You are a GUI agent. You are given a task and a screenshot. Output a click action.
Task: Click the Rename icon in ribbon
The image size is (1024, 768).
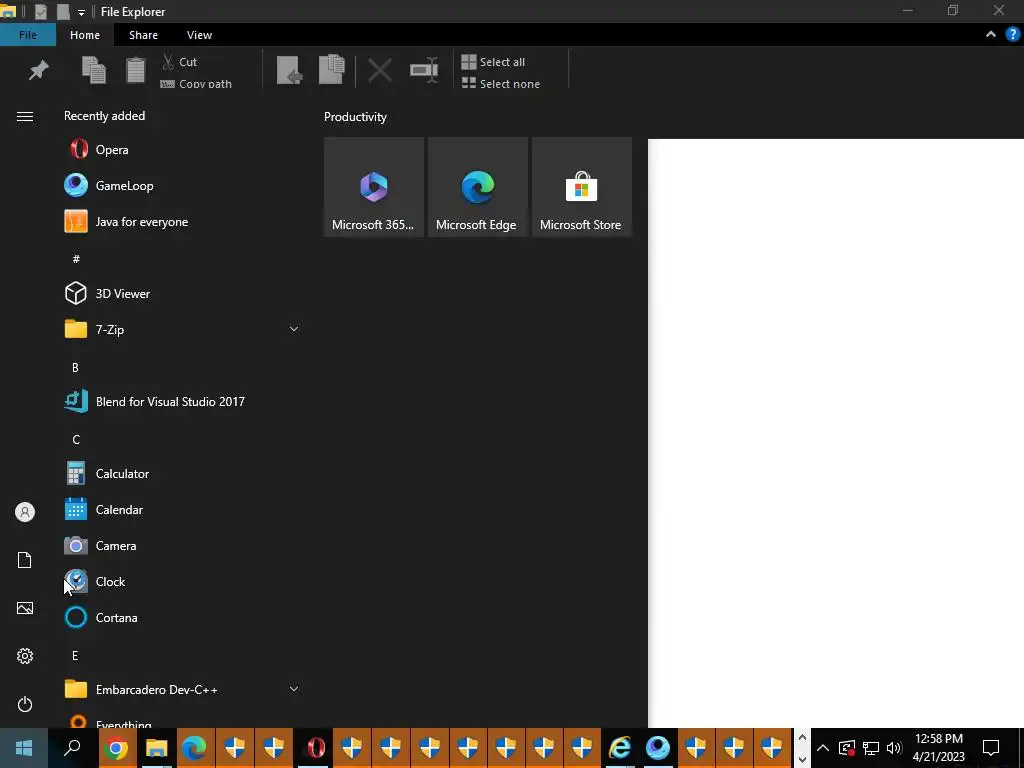tap(424, 69)
